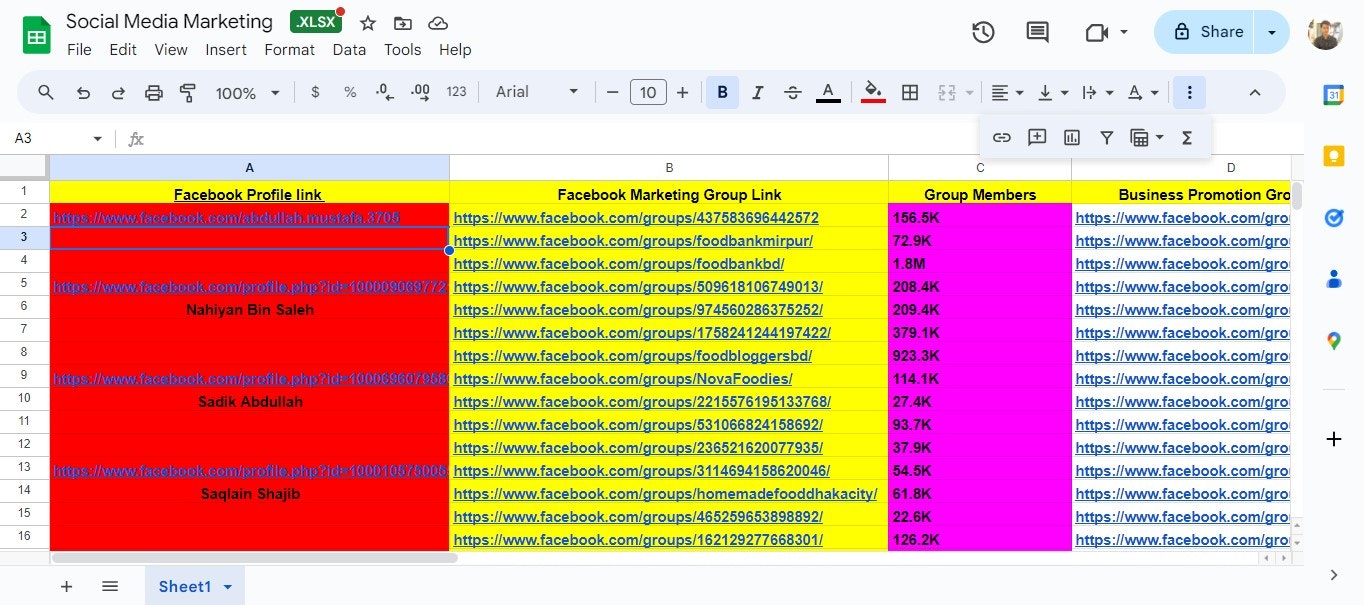Viewport: 1364px width, 605px height.
Task: Check the cloud document status icon
Action: point(437,23)
